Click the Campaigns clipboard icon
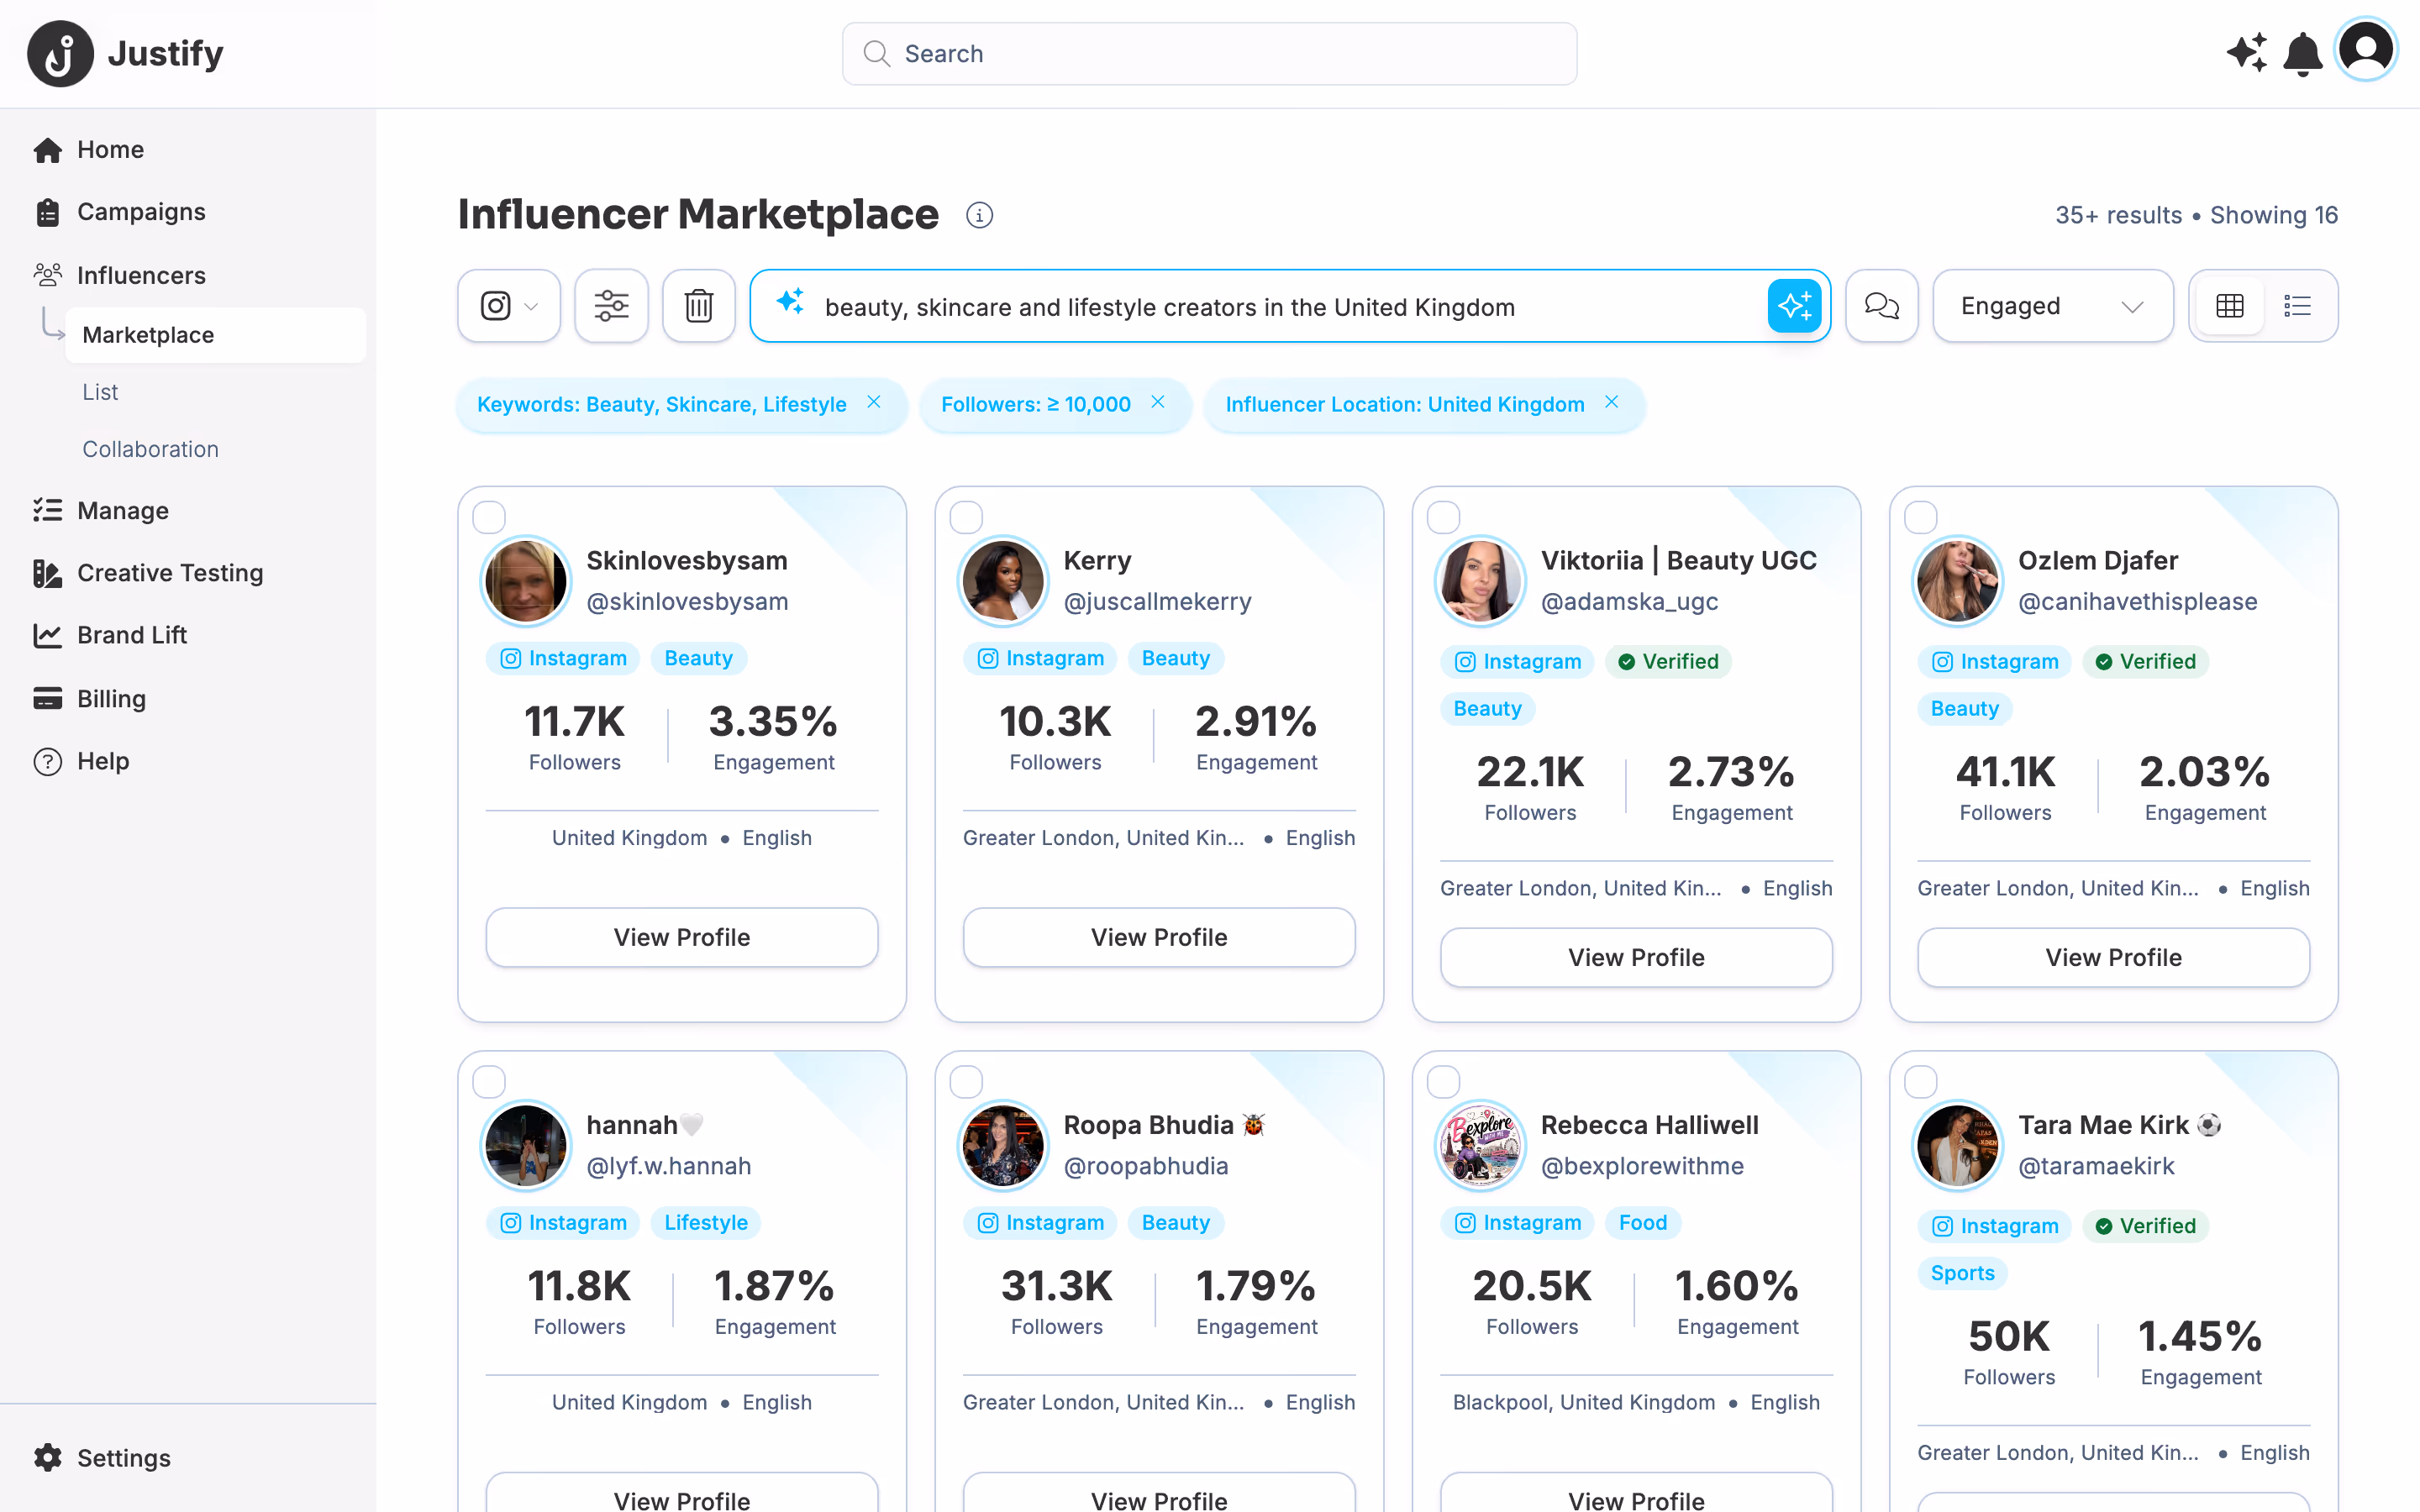The image size is (2420, 1512). (47, 212)
